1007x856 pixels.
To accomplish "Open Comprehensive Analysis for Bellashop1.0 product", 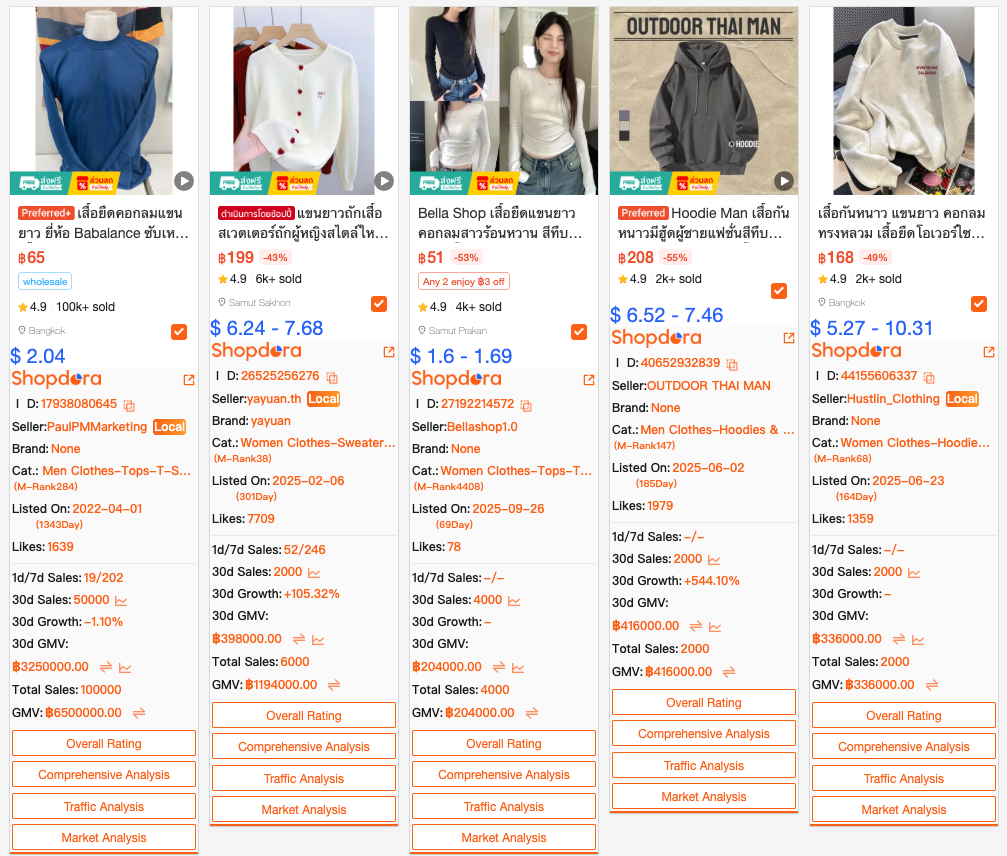I will (x=504, y=774).
